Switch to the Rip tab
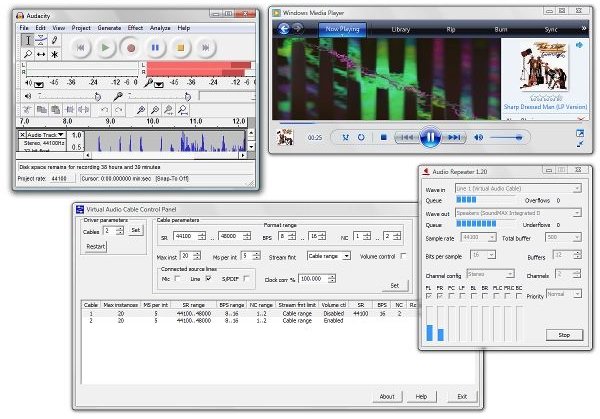 point(451,29)
